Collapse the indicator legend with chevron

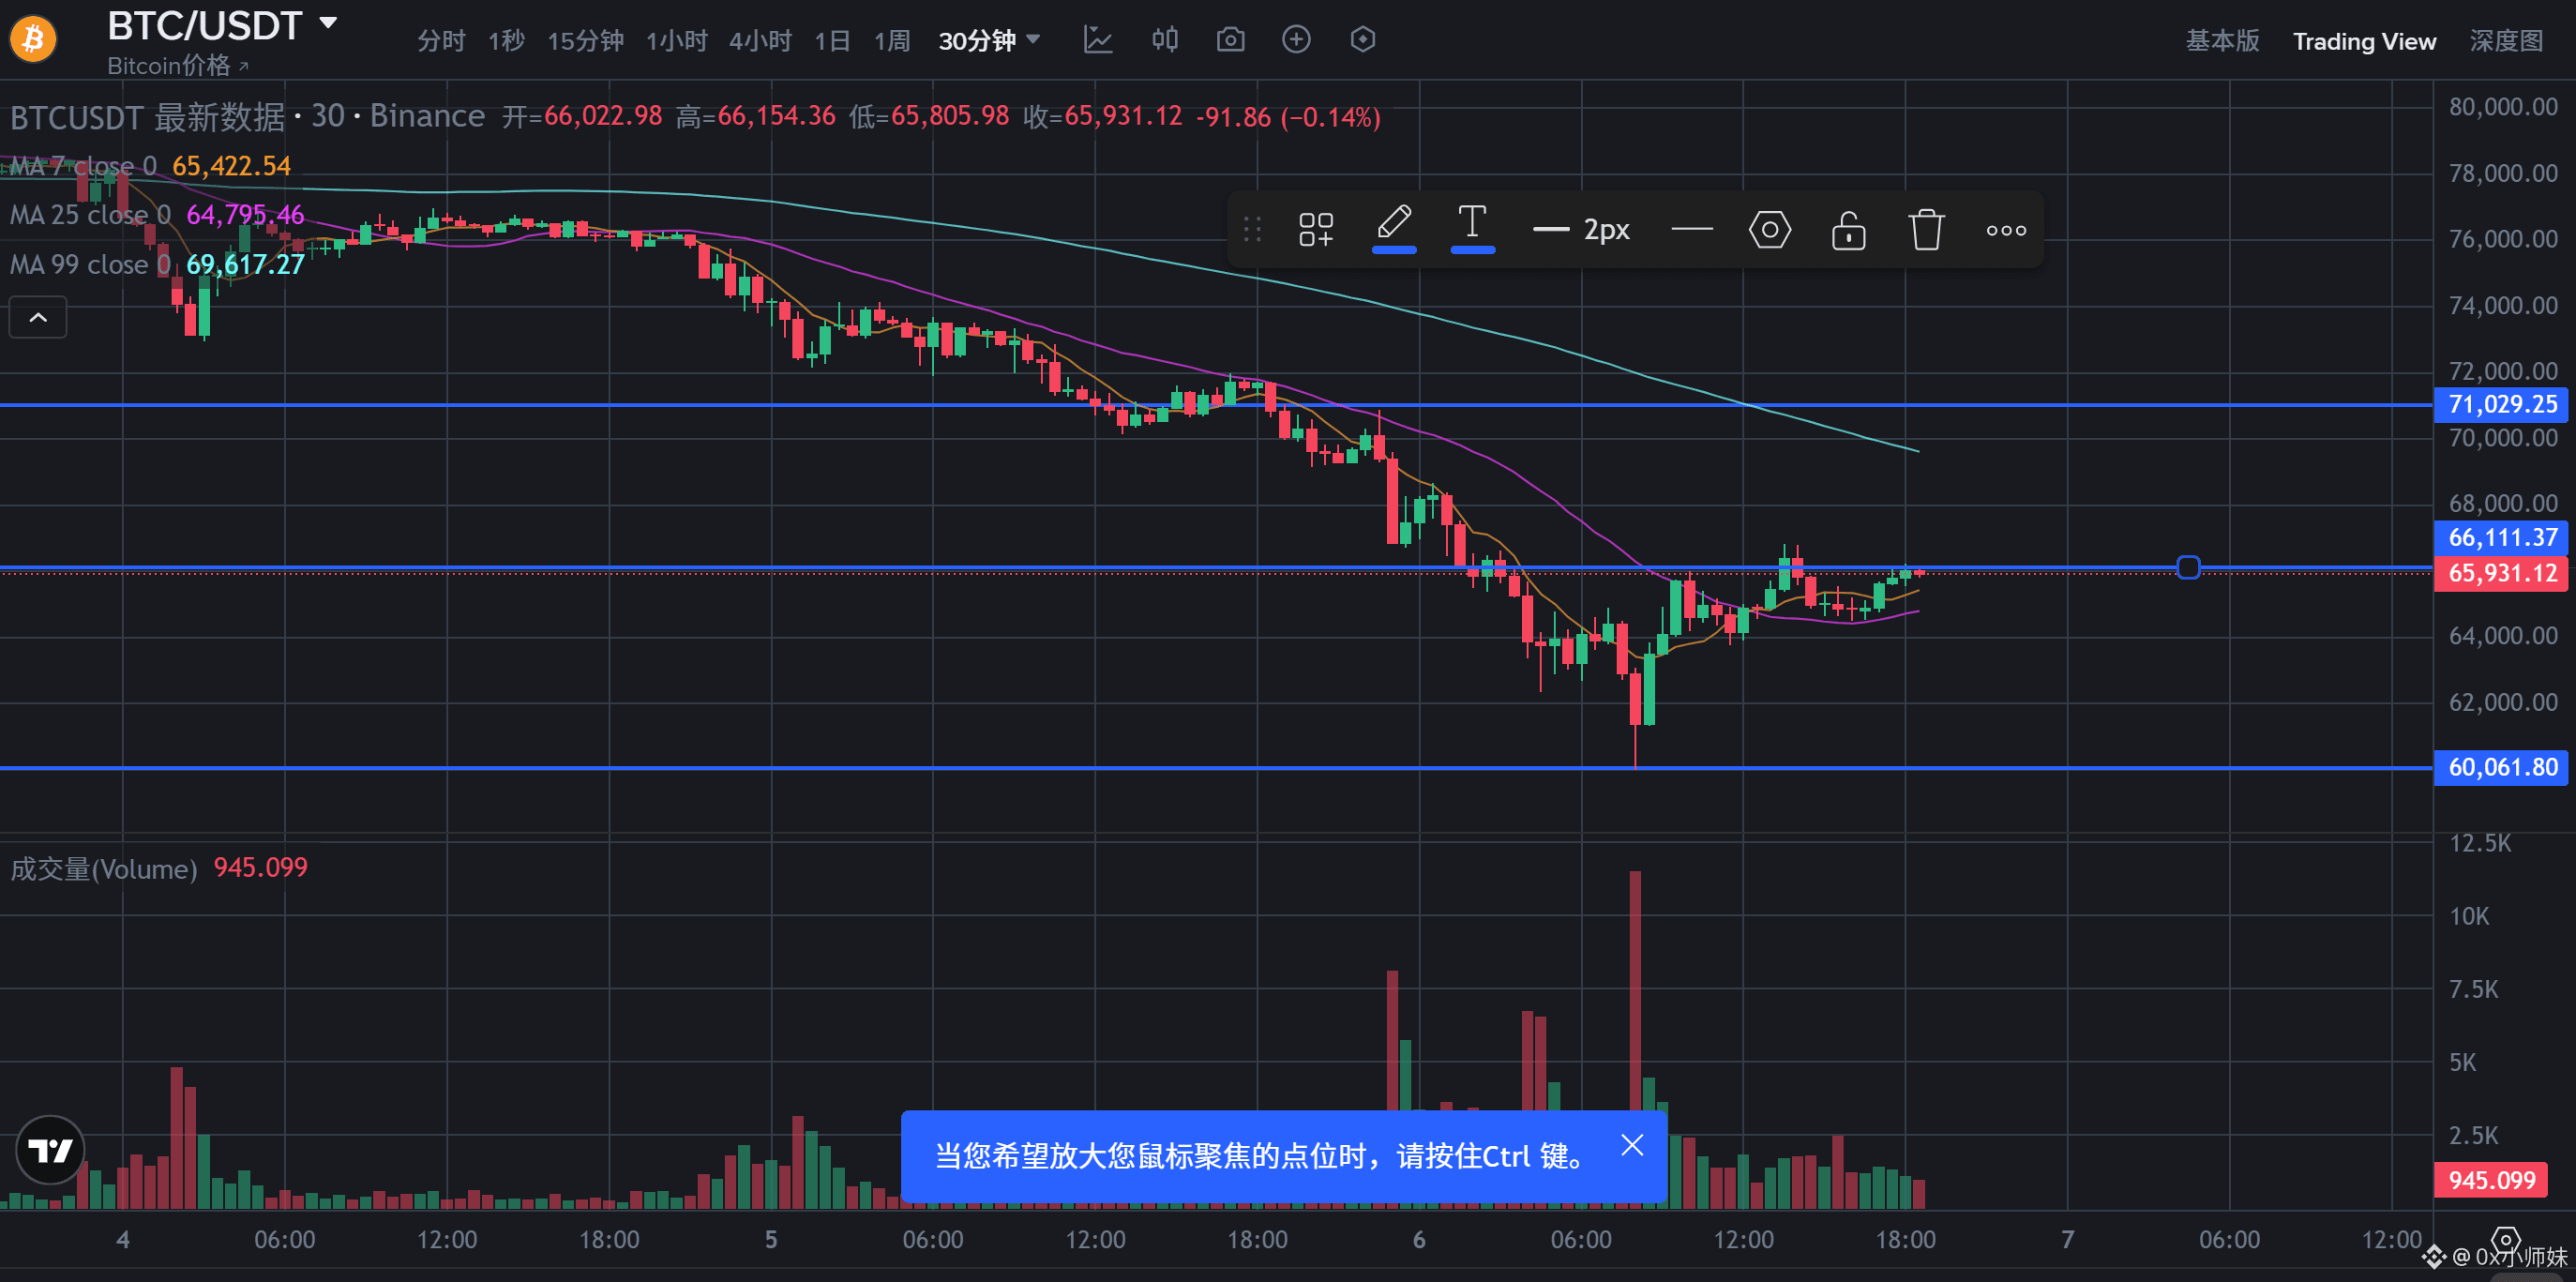(38, 318)
